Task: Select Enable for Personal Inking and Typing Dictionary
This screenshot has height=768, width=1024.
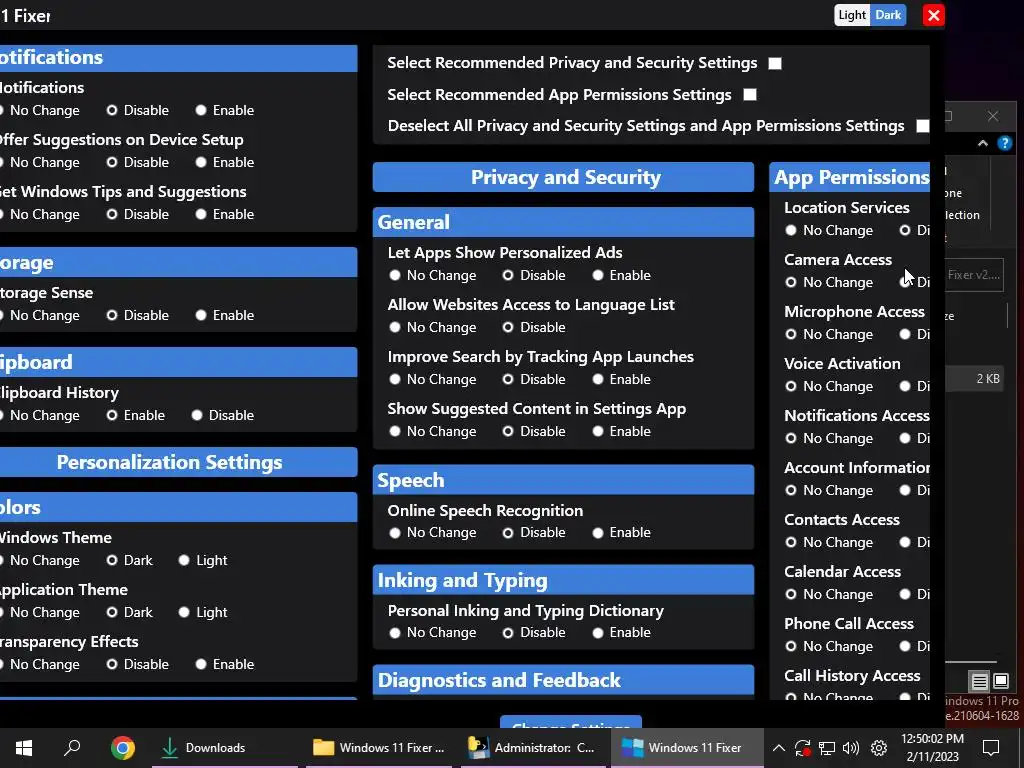Action: (598, 633)
